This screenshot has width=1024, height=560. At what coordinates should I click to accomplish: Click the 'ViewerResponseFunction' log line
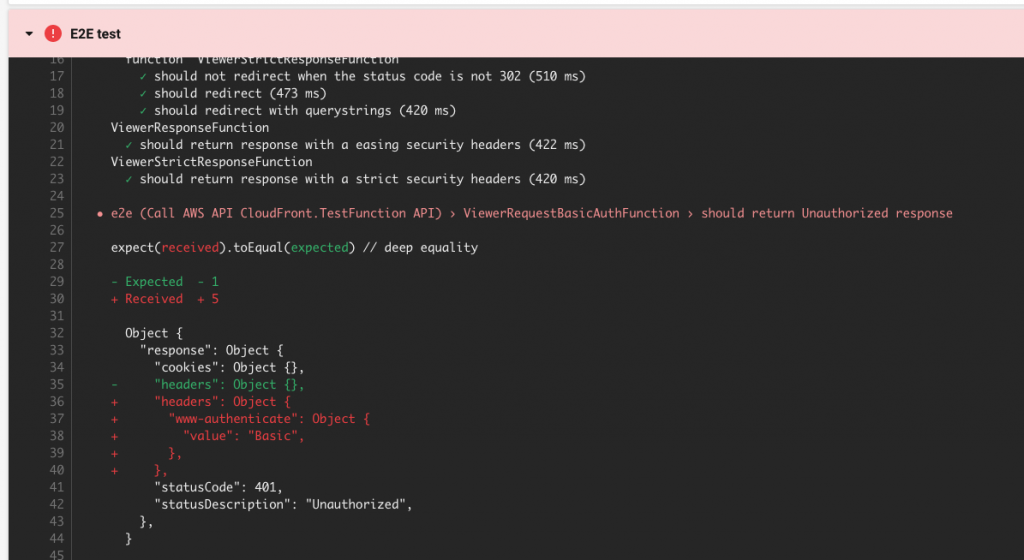(189, 127)
